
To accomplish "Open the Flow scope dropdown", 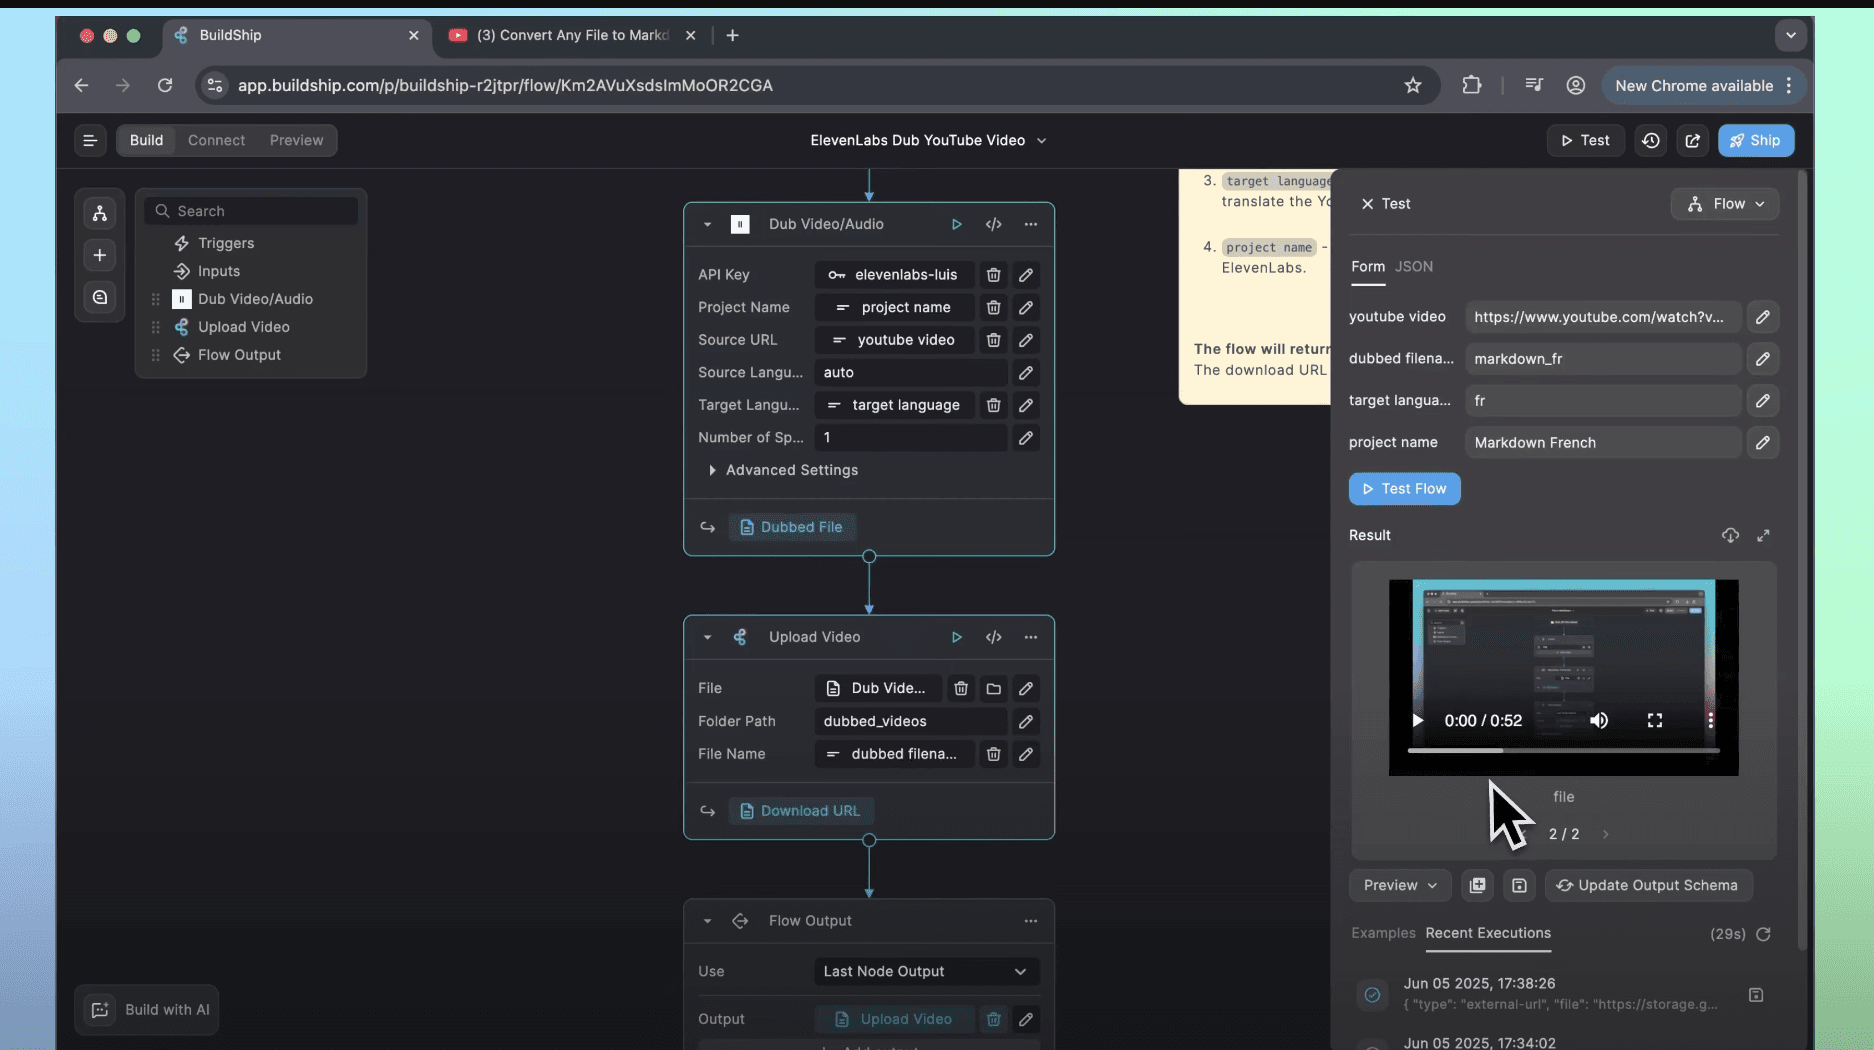I will [x=1725, y=204].
